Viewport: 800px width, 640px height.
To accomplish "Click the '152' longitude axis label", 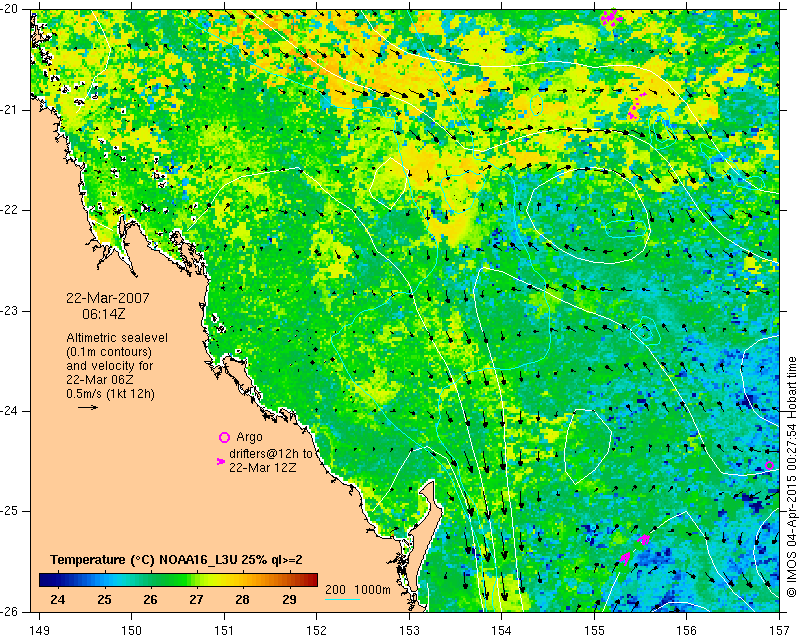I will [x=317, y=631].
